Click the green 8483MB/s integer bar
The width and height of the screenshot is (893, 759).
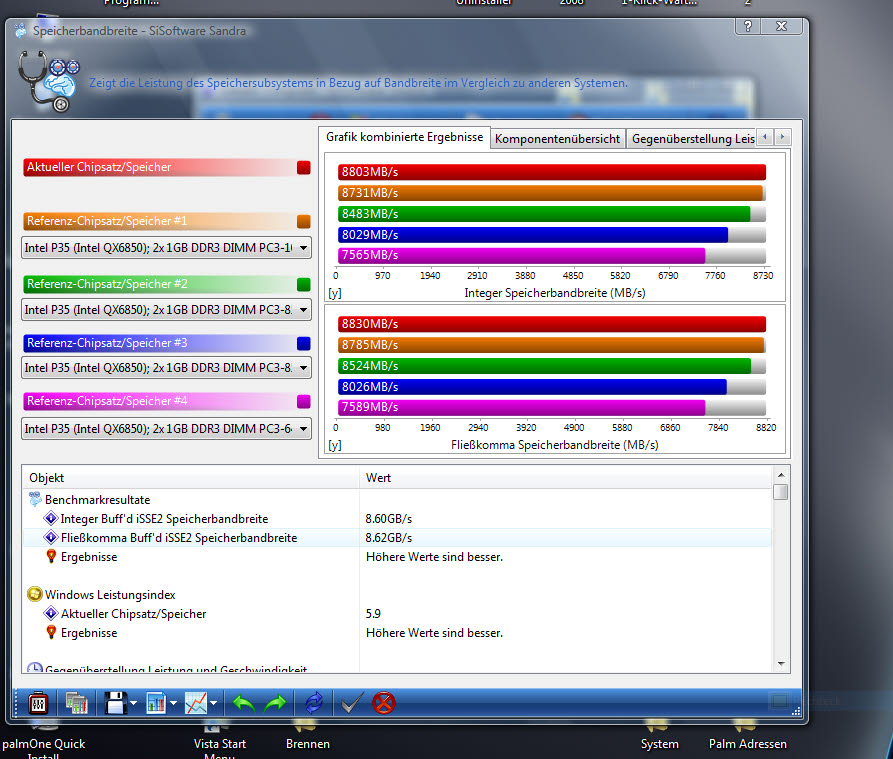pos(544,214)
